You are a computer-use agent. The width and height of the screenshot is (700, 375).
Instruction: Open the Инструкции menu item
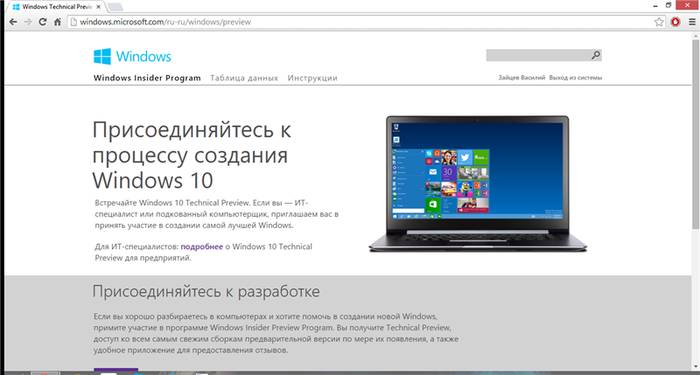click(312, 78)
